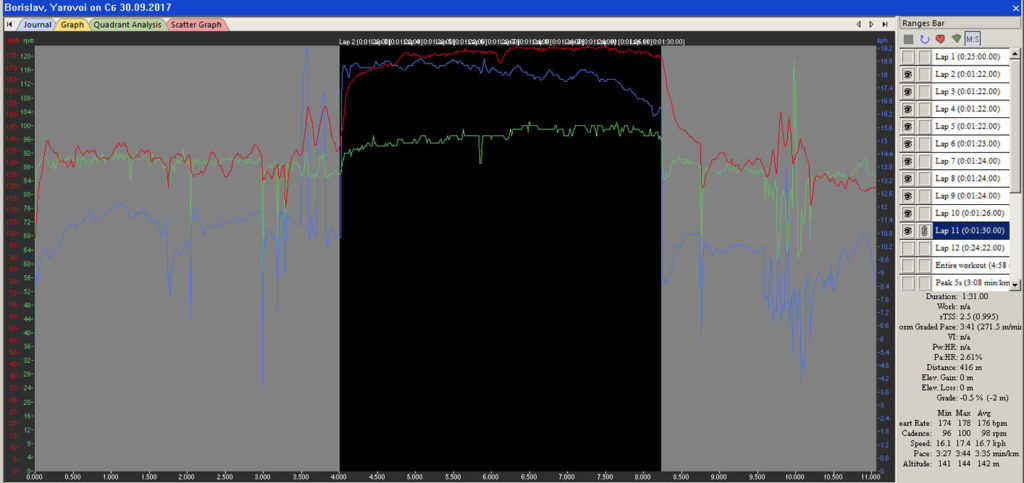Click the tab scroll left arrow
The height and width of the screenshot is (483, 1024).
point(859,24)
